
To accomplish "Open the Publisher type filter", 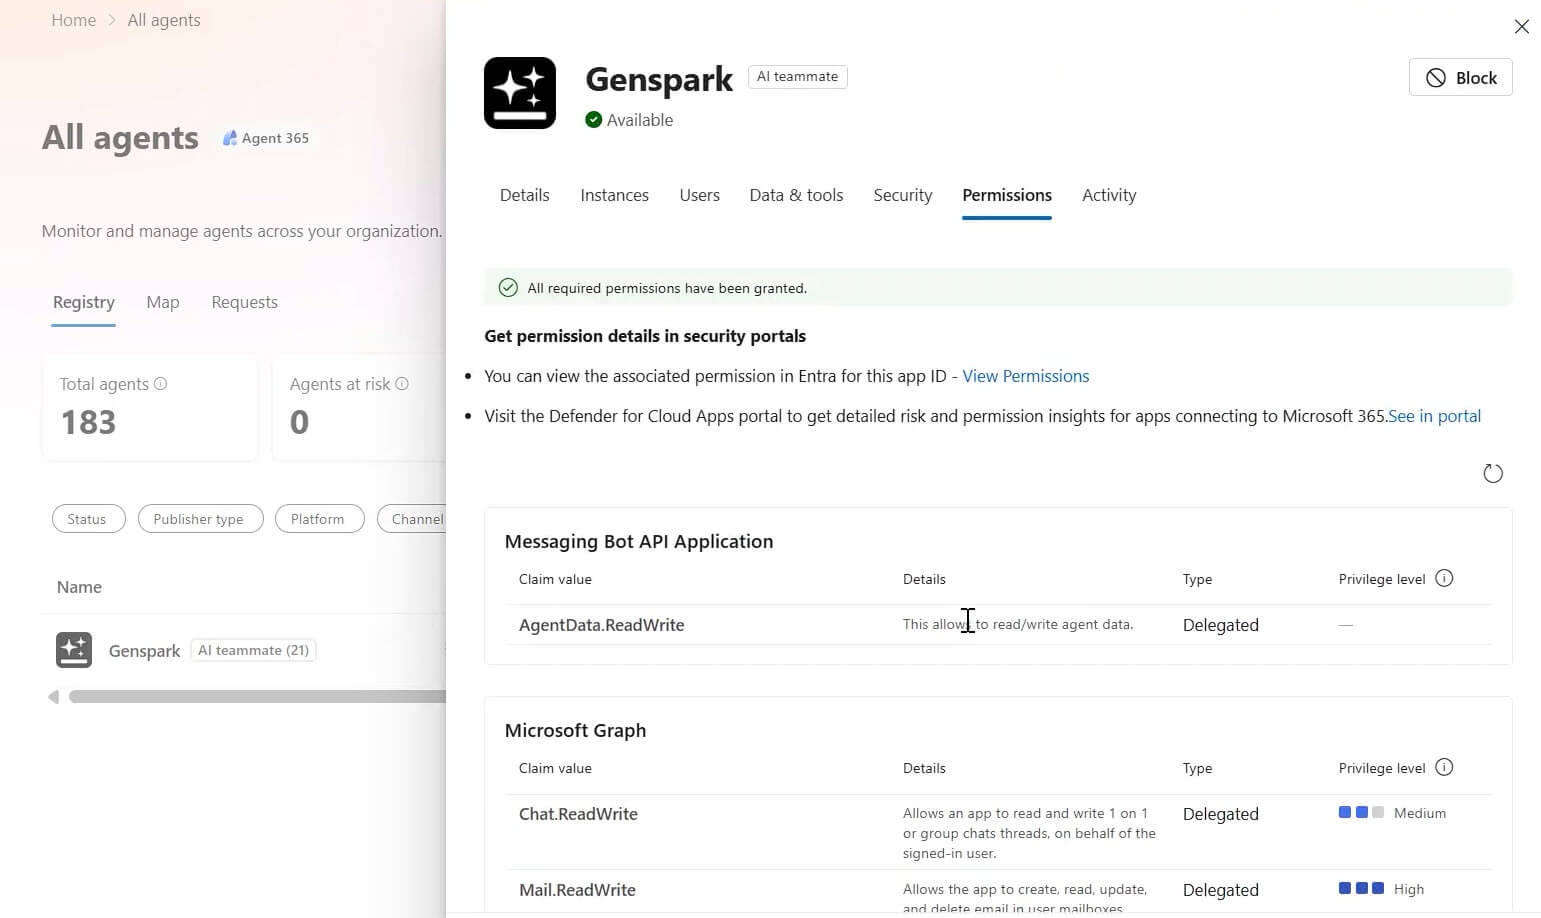I will (x=200, y=519).
